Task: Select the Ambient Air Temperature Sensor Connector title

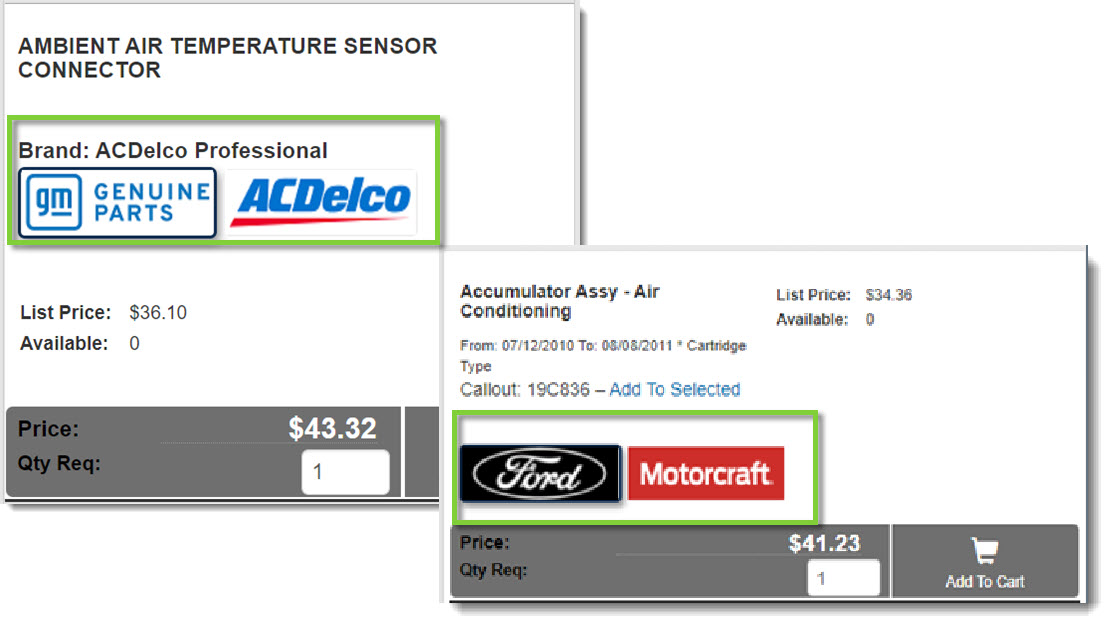Action: tap(228, 58)
